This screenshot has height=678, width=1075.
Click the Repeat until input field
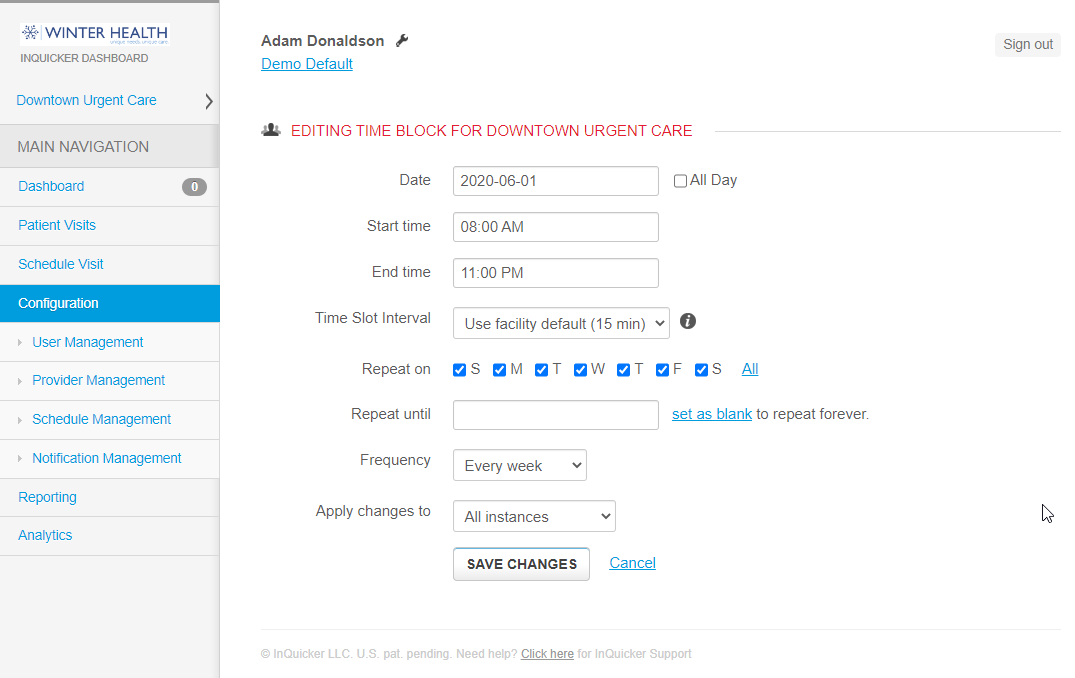pyautogui.click(x=555, y=414)
